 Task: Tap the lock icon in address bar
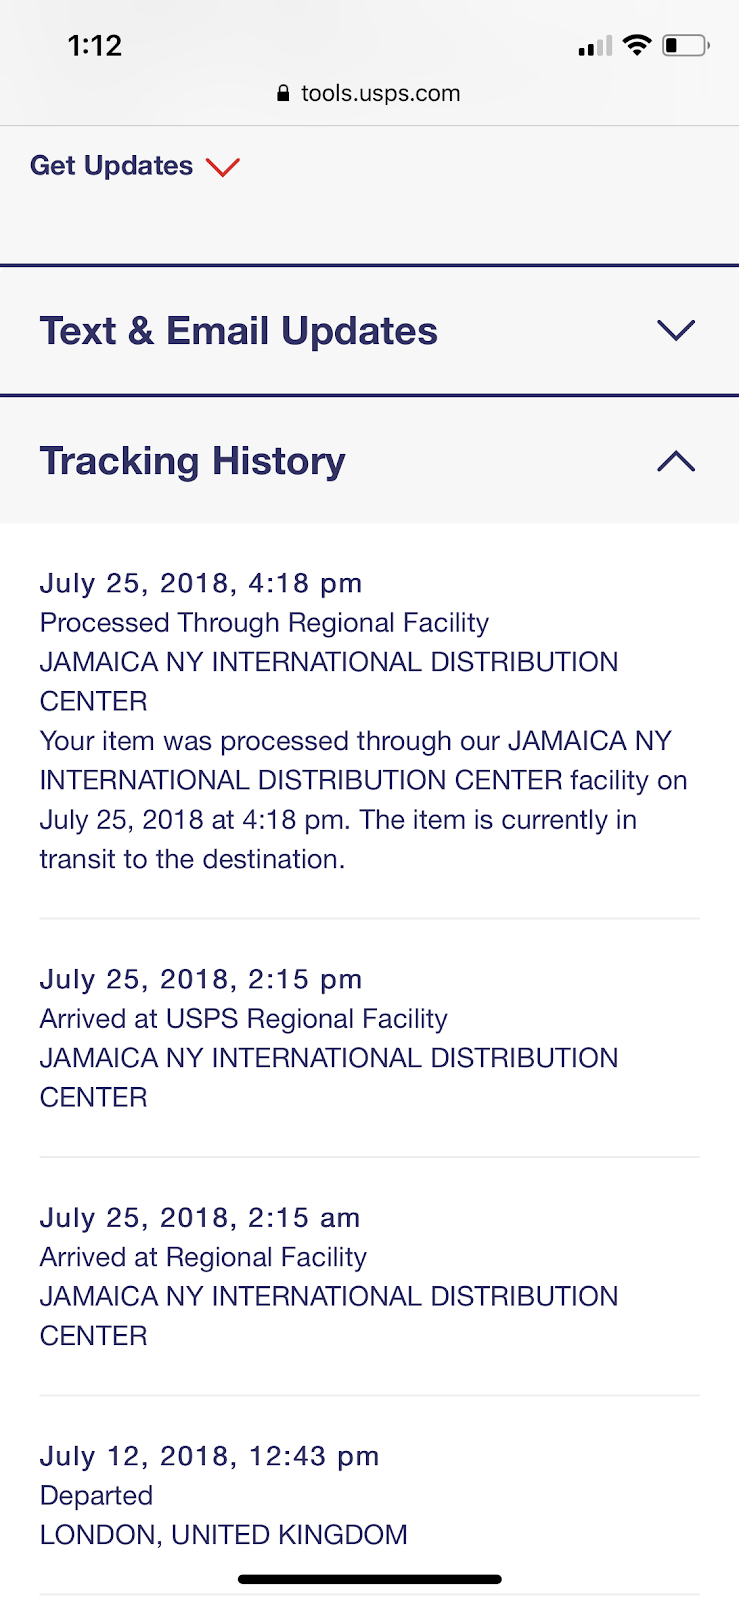[x=283, y=94]
